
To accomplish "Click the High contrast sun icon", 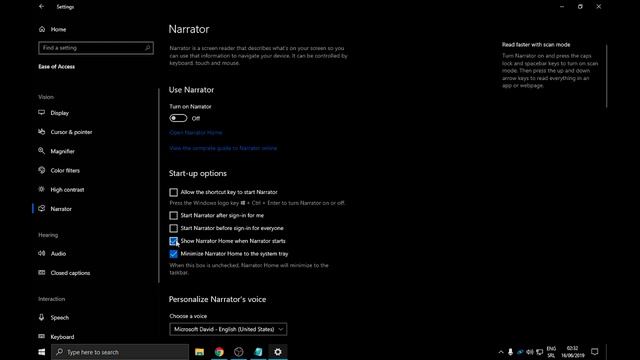I will 42,189.
